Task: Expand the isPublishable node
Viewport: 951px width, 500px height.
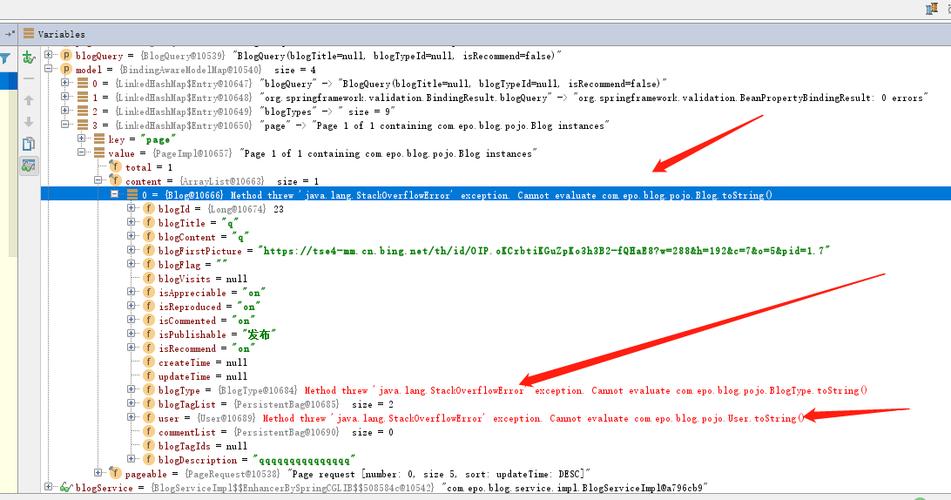Action: 131,334
